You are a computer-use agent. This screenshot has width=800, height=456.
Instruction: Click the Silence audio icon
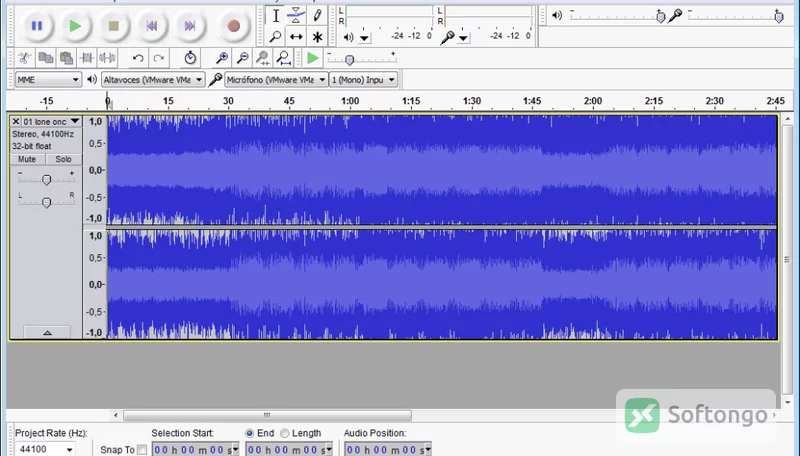coord(107,58)
